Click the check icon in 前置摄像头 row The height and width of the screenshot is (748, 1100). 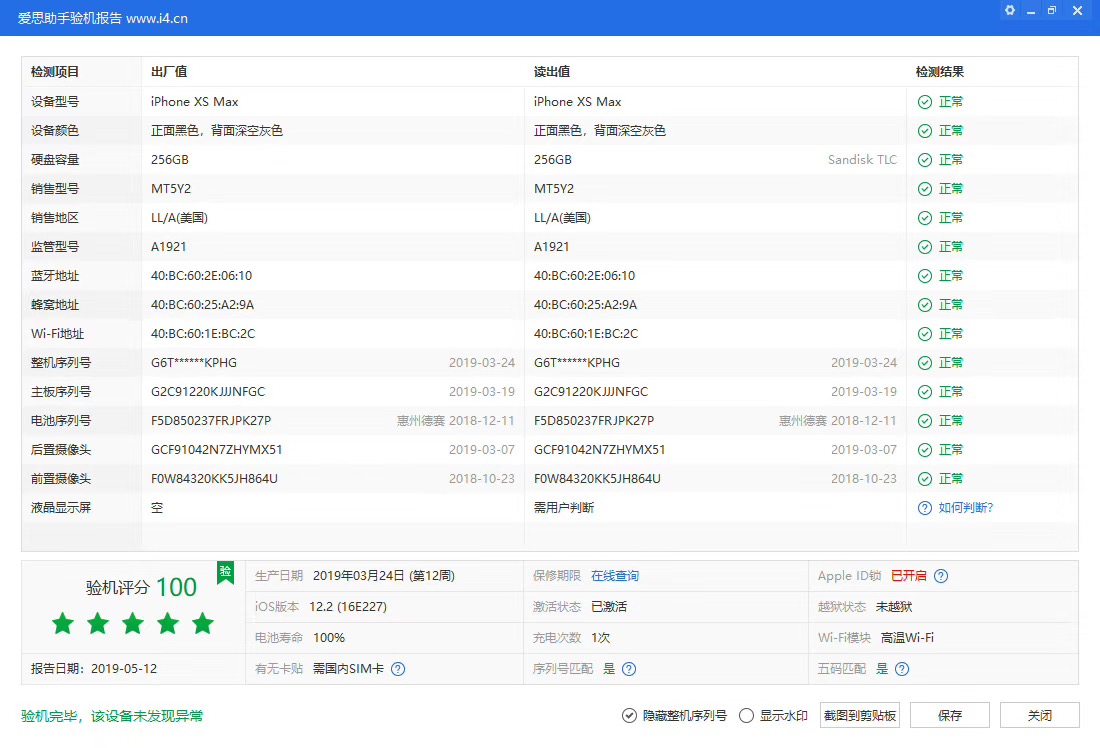(925, 479)
